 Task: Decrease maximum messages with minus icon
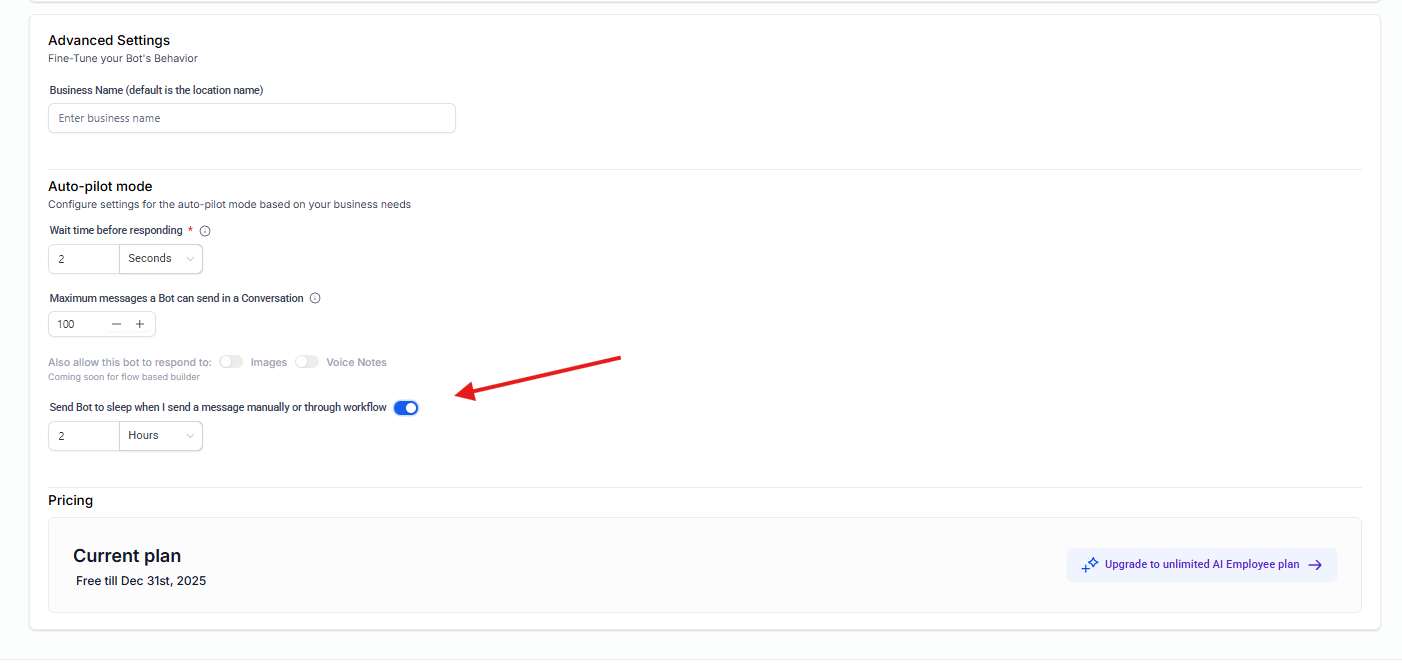(116, 324)
